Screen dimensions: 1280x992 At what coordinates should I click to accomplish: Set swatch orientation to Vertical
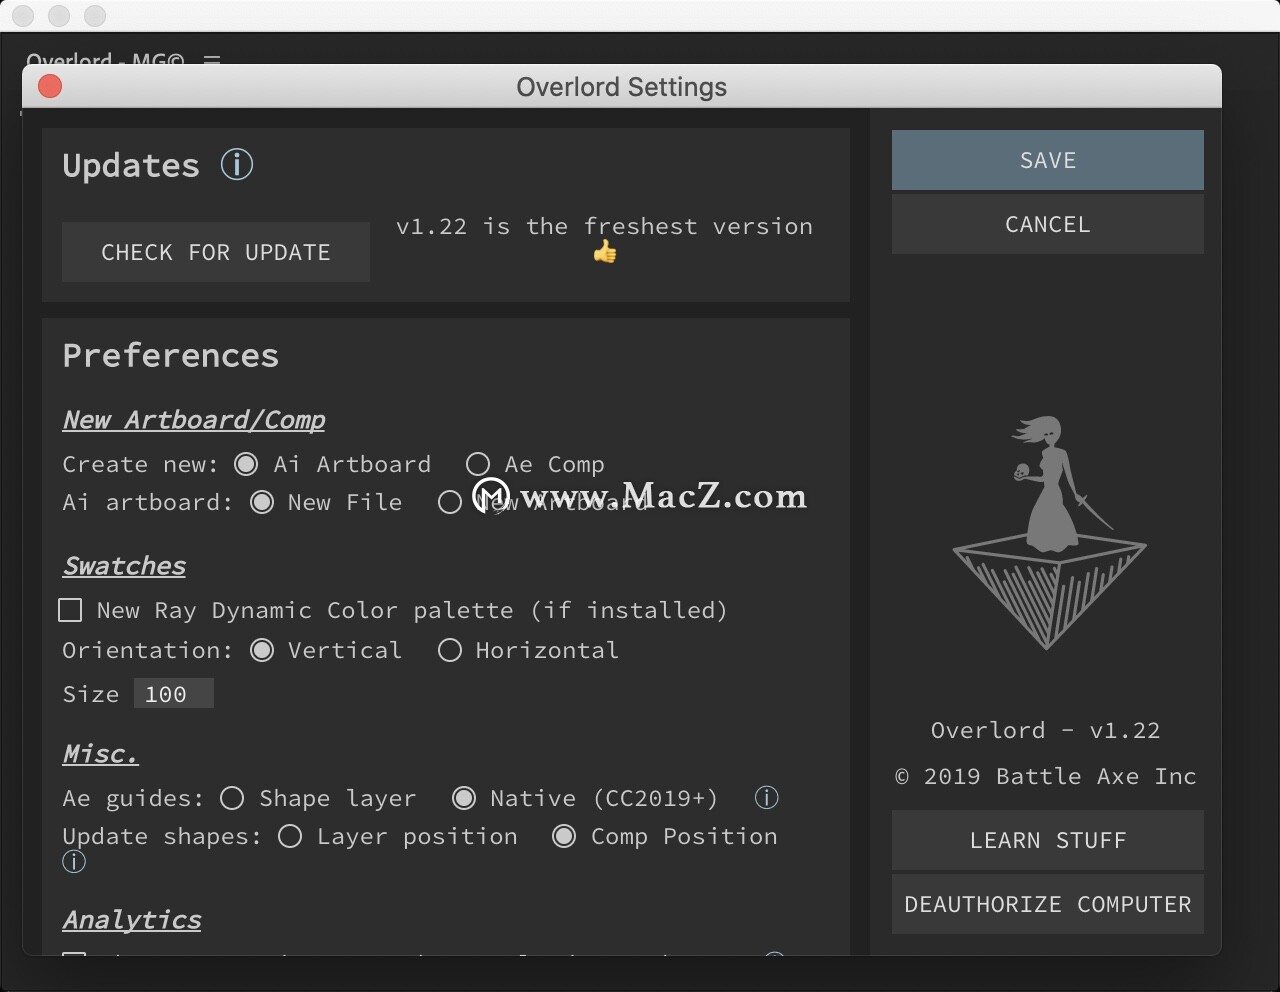point(262,650)
